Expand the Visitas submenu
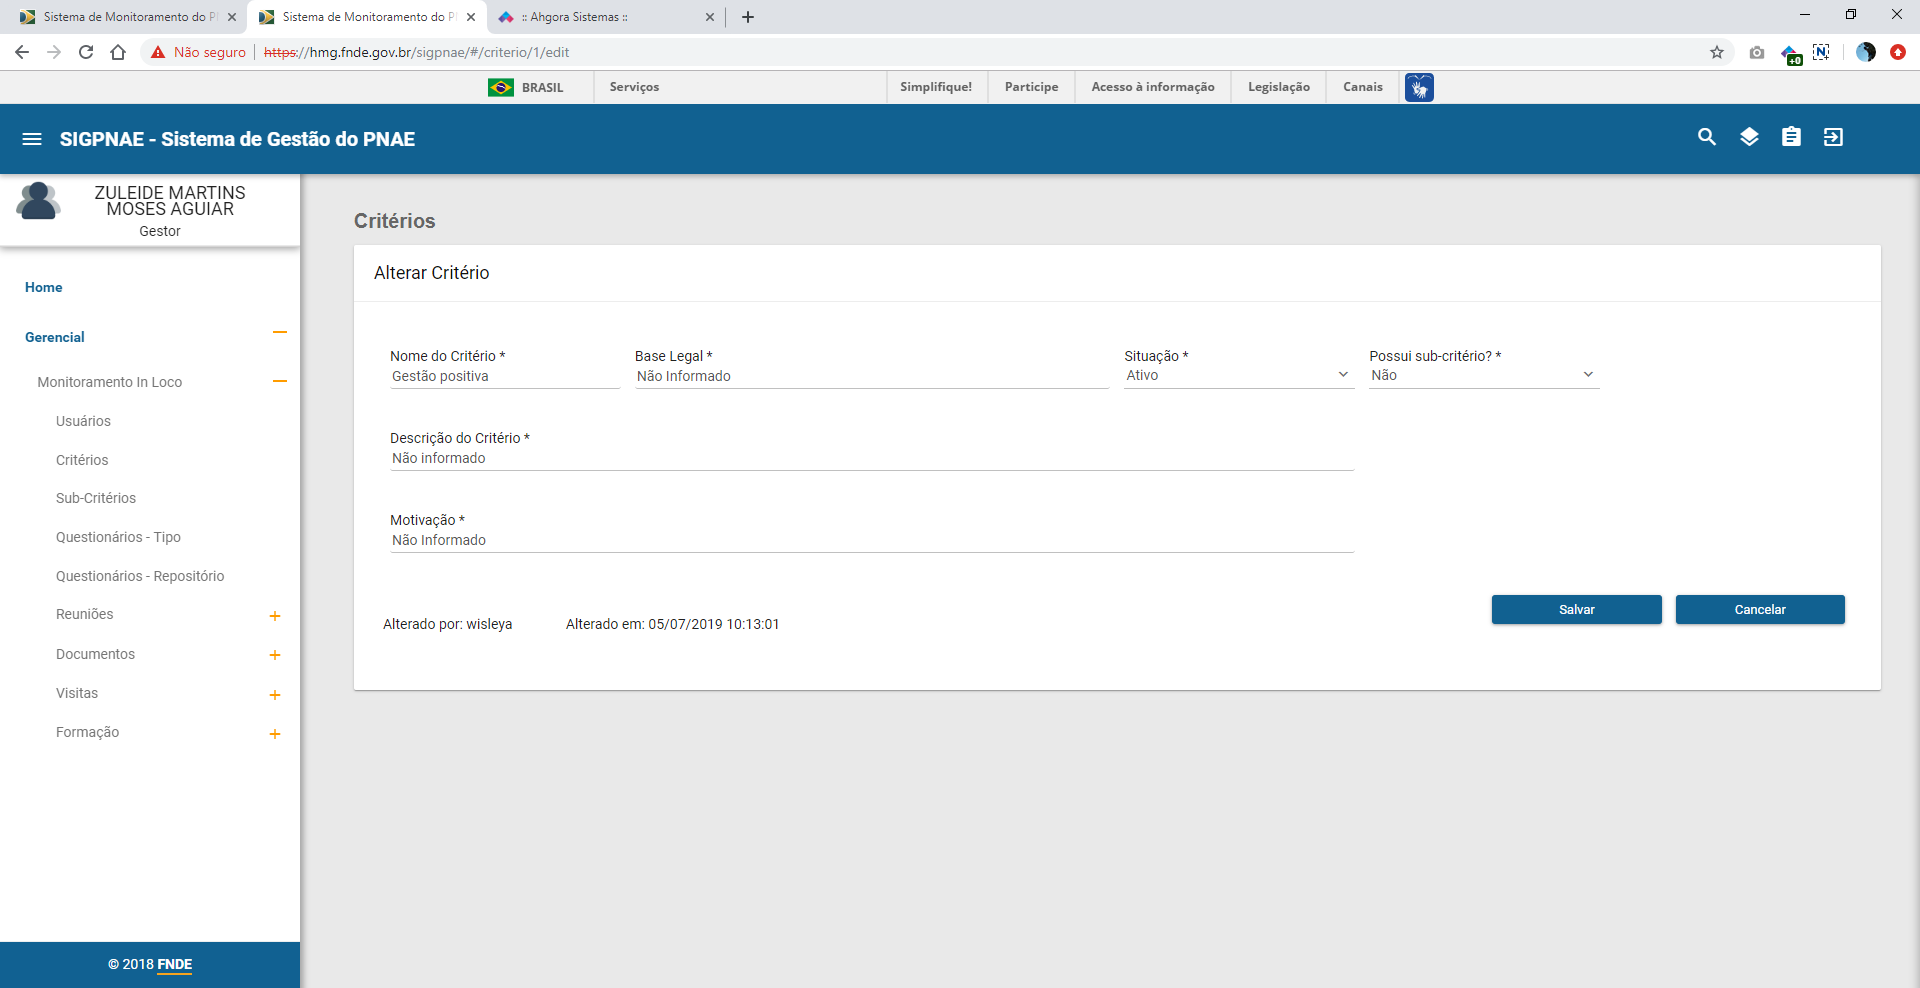Screen dimensions: 1920x988 [x=275, y=695]
